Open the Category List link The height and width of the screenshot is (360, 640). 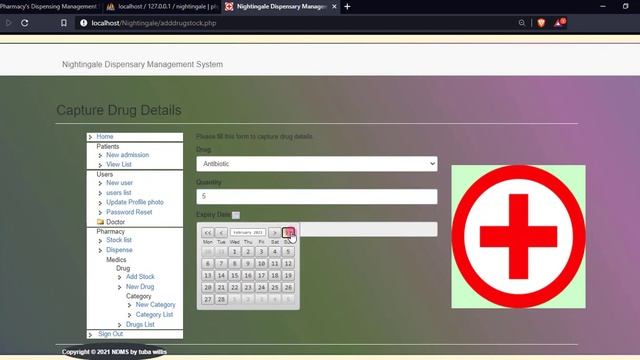[x=154, y=314]
